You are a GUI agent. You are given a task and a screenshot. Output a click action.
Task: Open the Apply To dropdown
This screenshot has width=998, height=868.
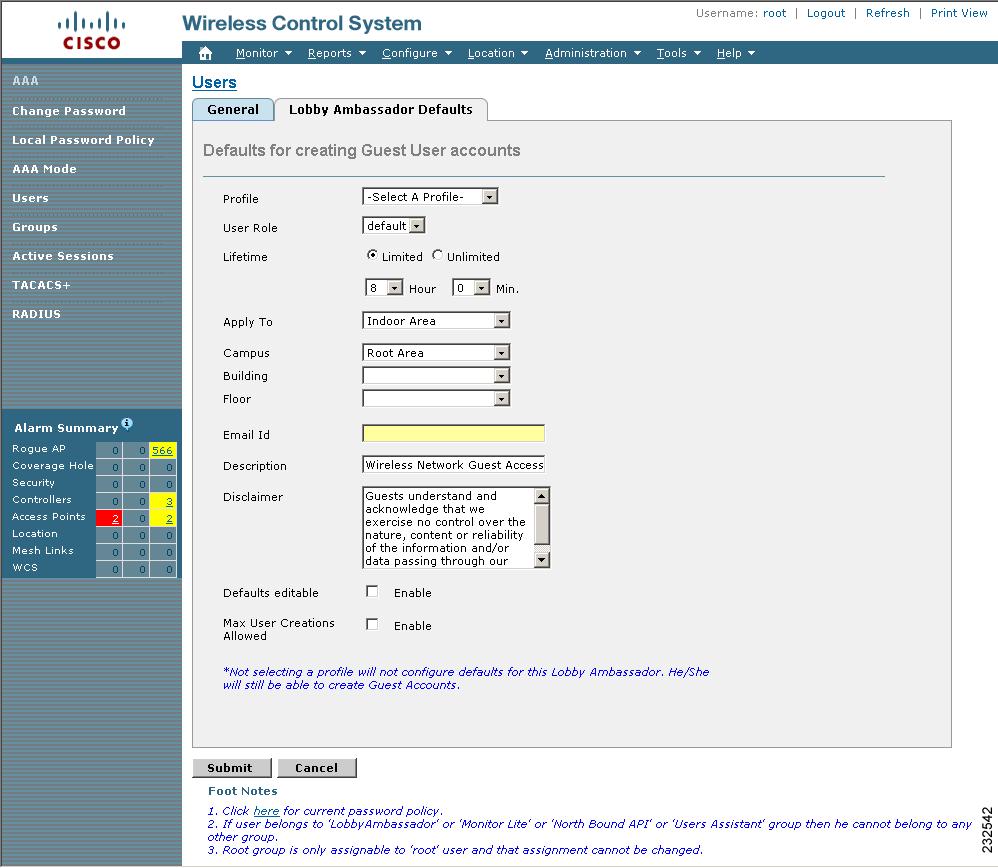tap(436, 321)
